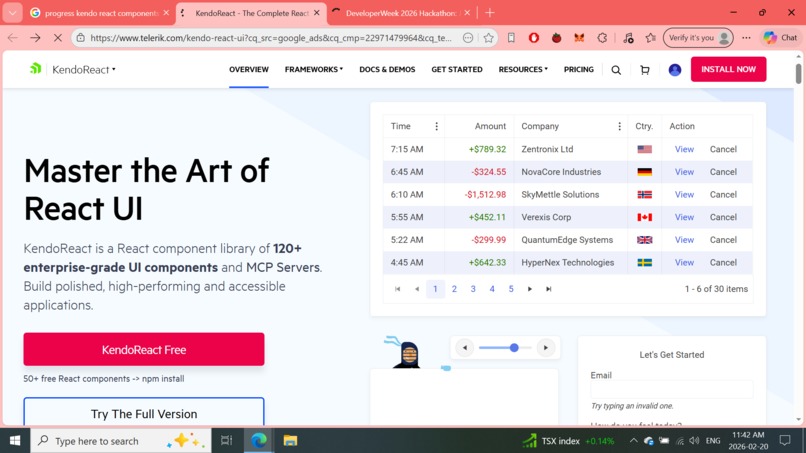Click the page vertical scrollbar
The width and height of the screenshot is (806, 453).
(798, 73)
